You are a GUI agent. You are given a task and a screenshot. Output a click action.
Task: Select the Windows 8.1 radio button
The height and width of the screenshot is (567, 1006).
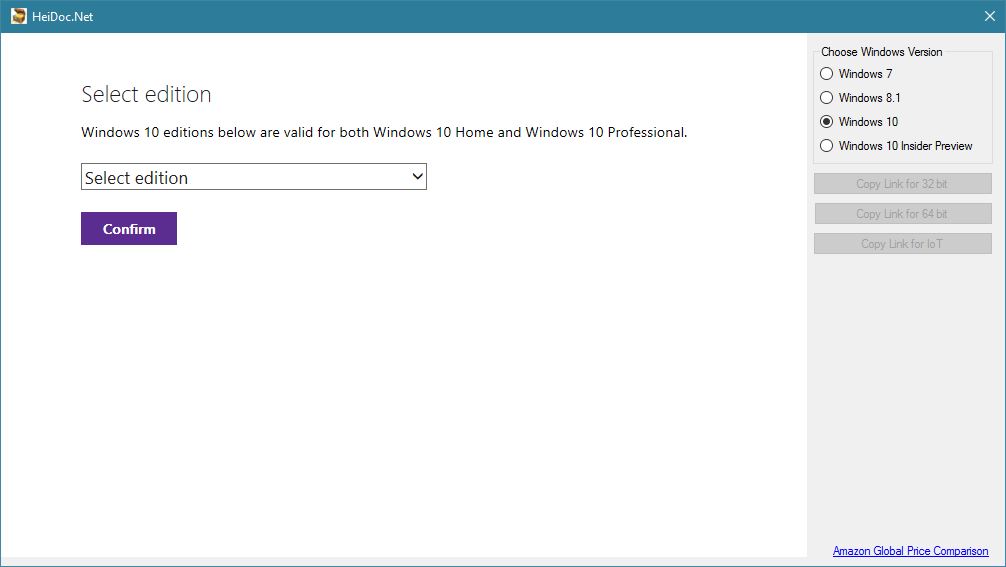pyautogui.click(x=826, y=97)
